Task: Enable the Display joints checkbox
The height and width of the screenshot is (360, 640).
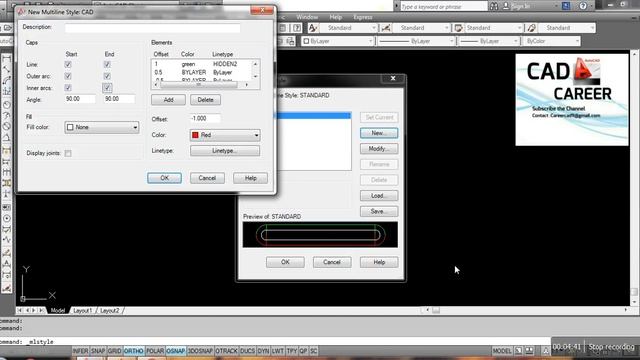Action: [68, 153]
